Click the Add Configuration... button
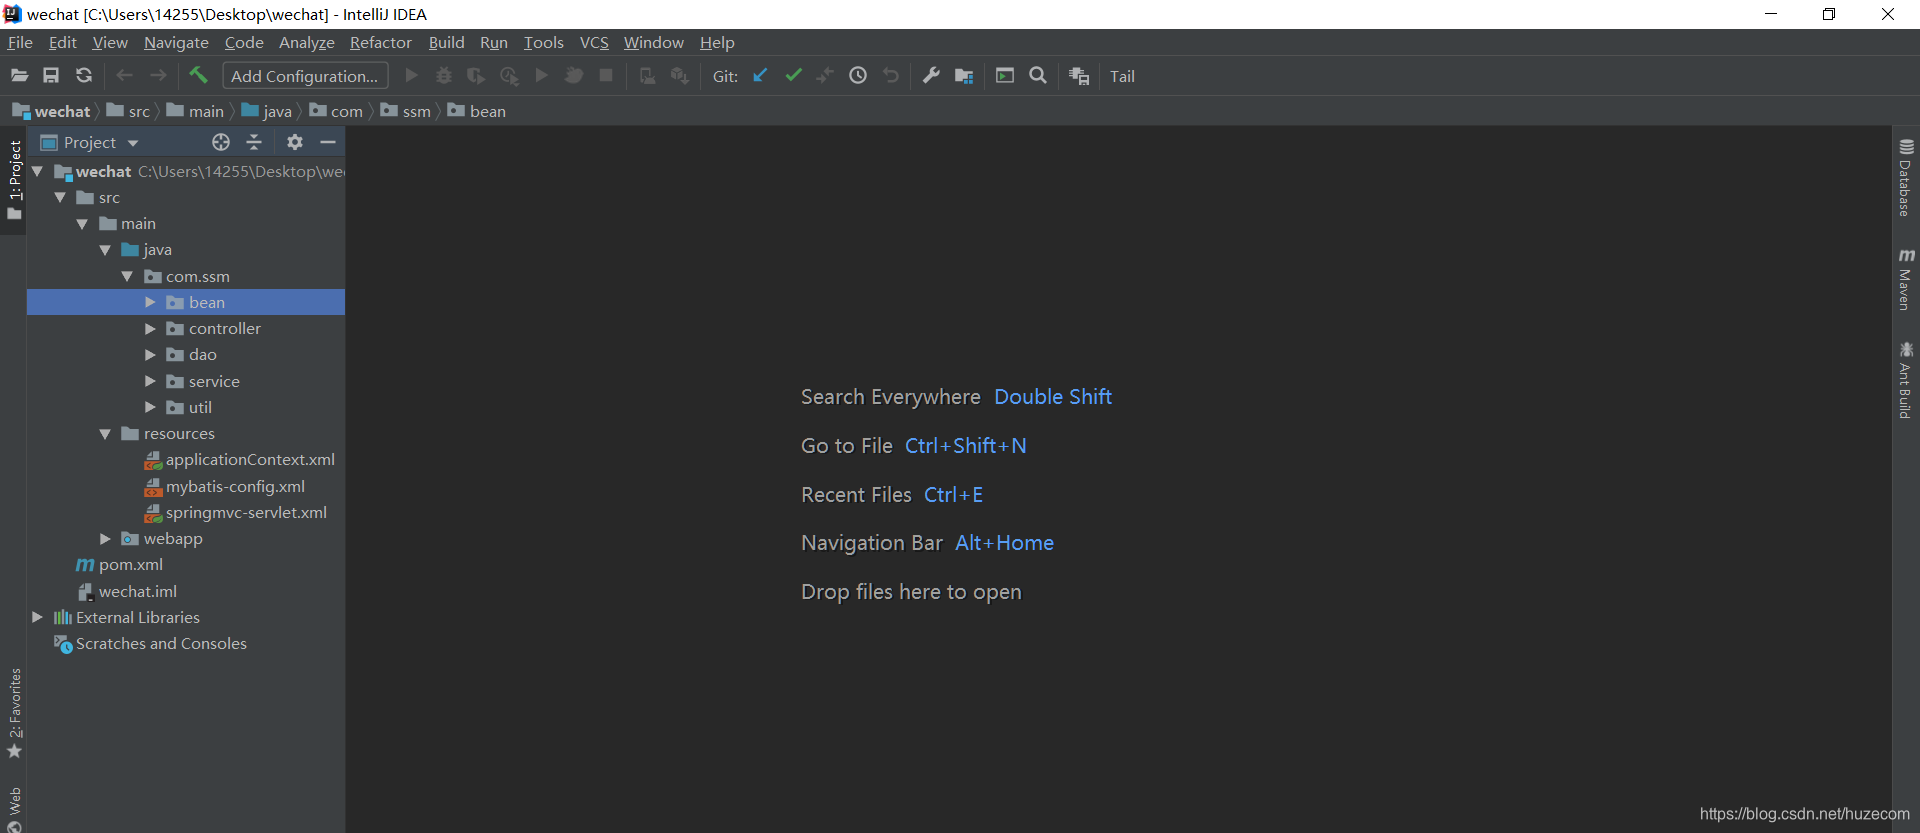Viewport: 1920px width, 833px height. [305, 76]
